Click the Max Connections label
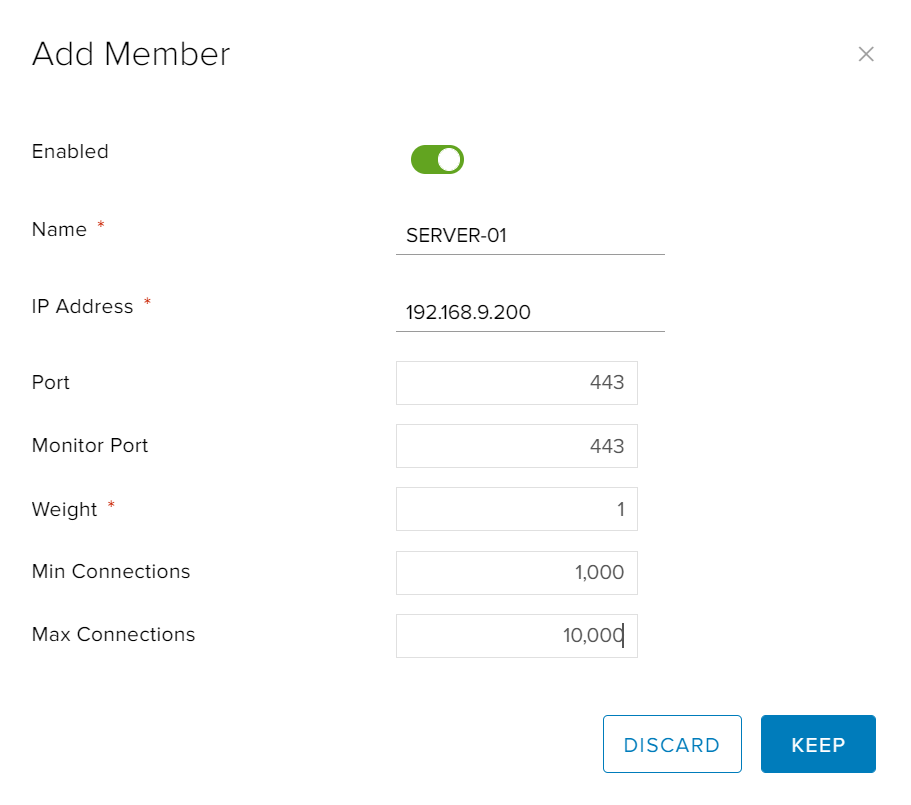This screenshot has width=911, height=805. [x=113, y=634]
